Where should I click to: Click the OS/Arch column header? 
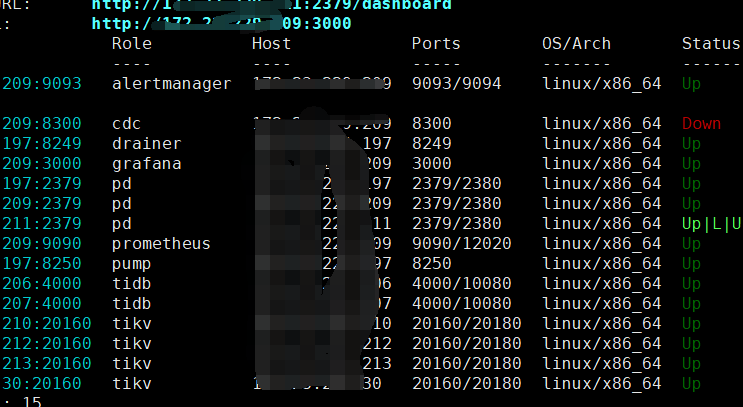point(576,44)
